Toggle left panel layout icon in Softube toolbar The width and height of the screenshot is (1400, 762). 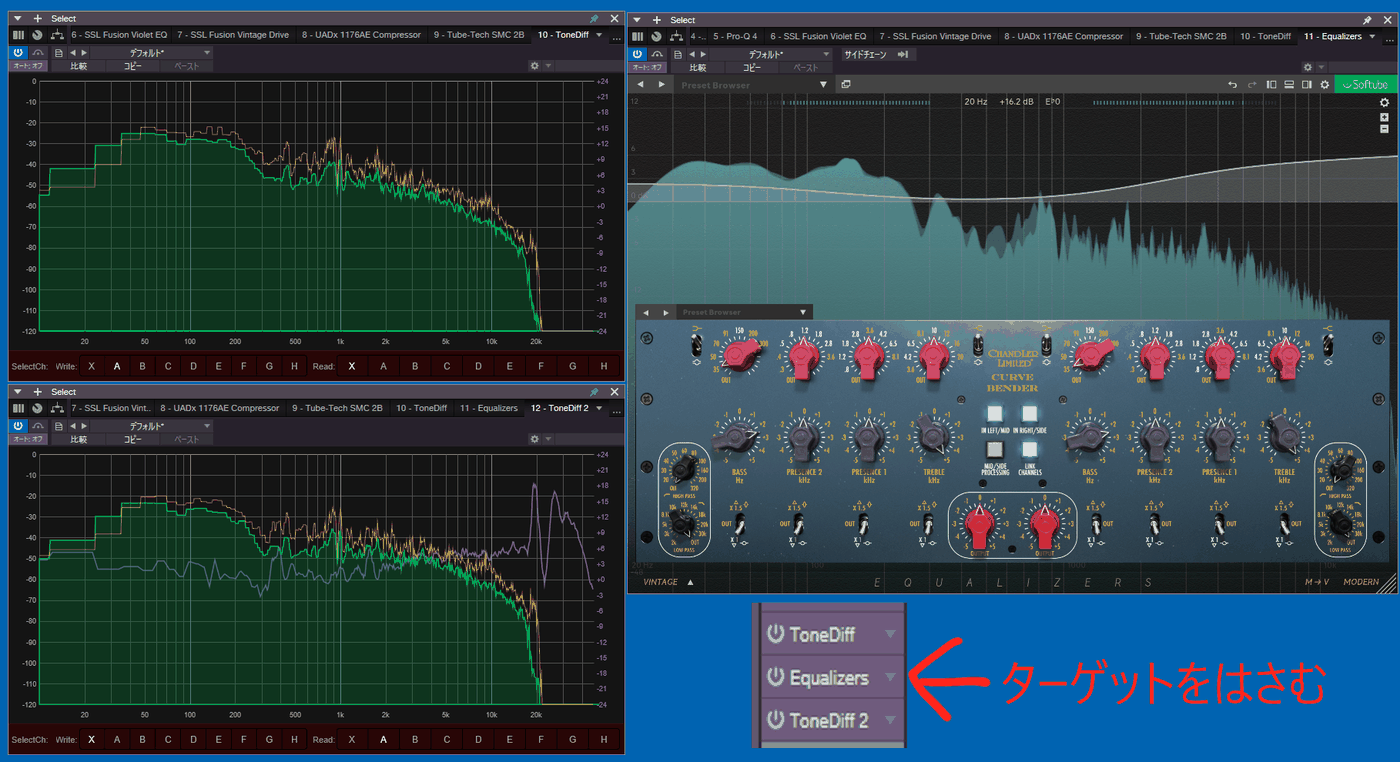1271,85
